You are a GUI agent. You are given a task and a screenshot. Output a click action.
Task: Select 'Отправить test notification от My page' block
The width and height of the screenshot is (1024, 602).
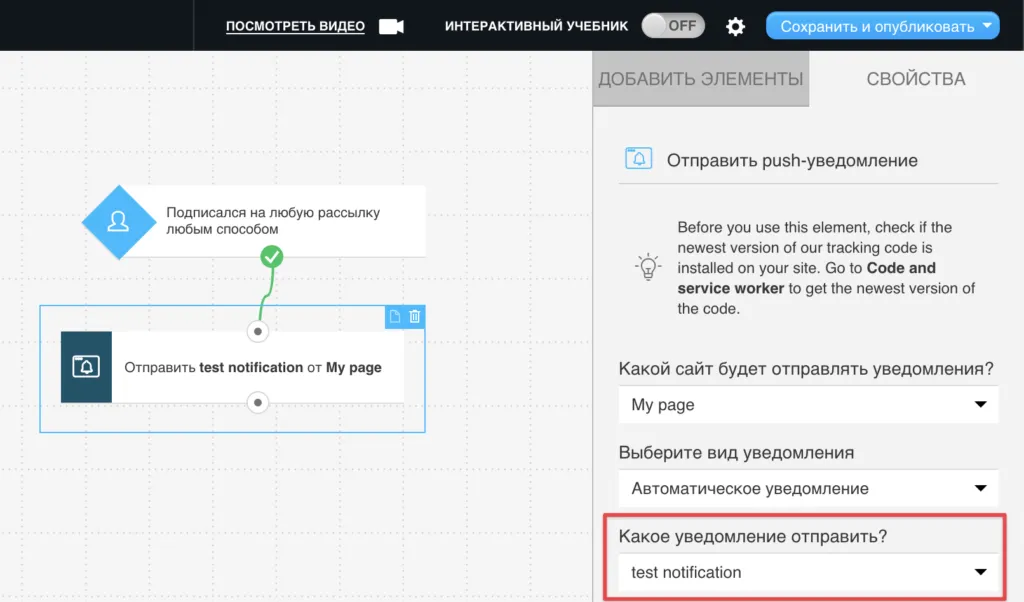pyautogui.click(x=232, y=367)
